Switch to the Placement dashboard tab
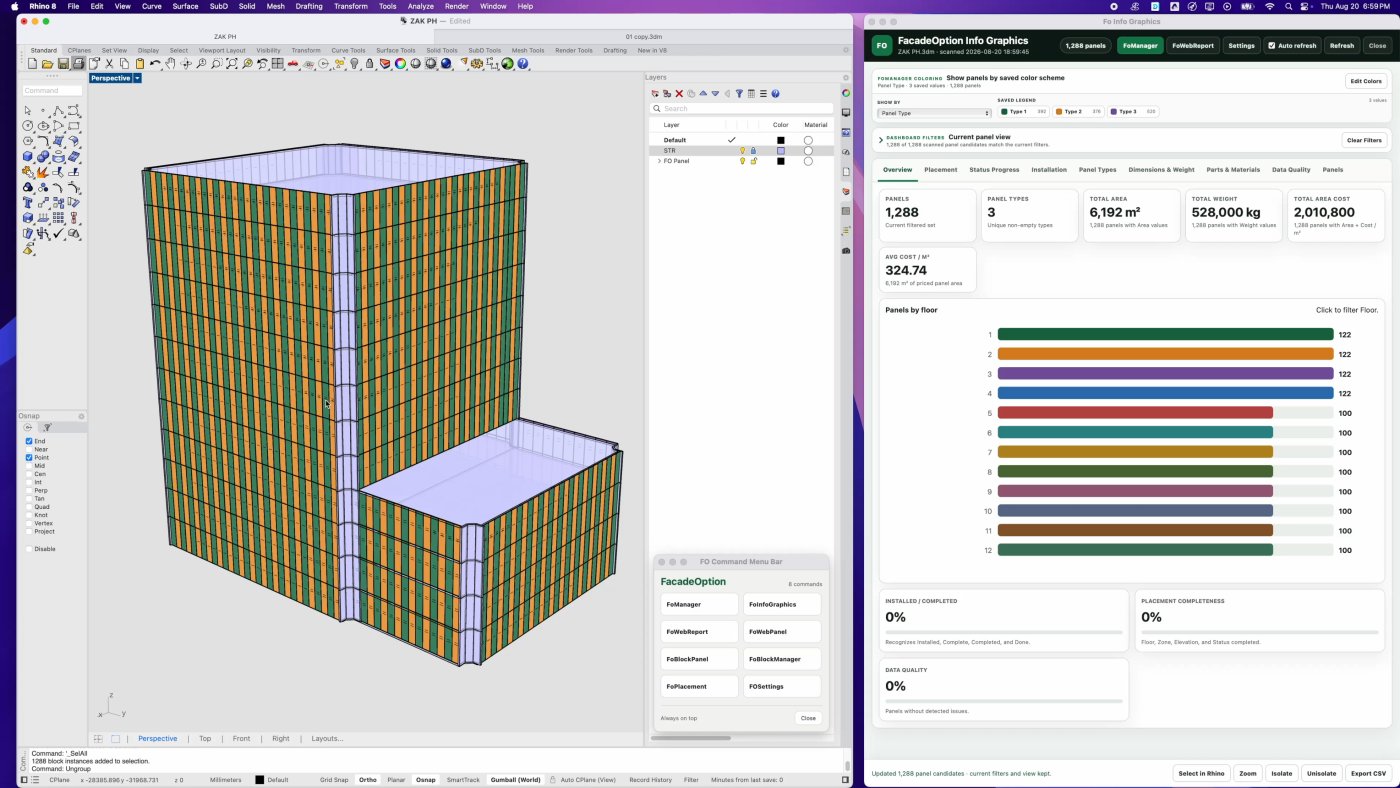The image size is (1400, 788). [x=941, y=170]
